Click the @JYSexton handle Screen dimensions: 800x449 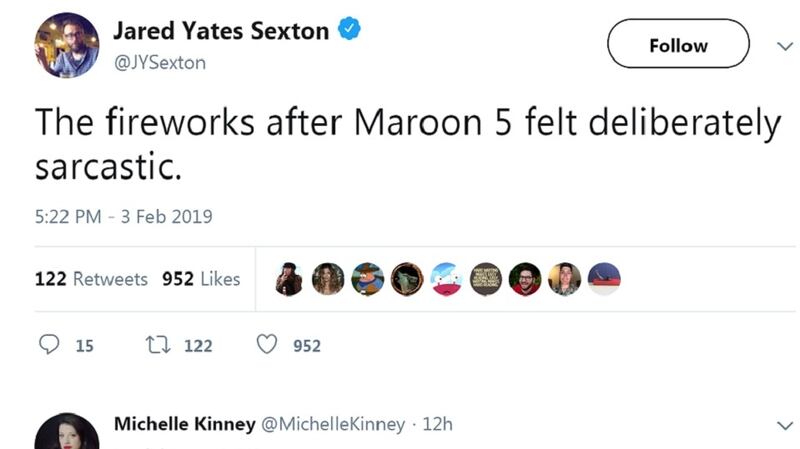(x=159, y=62)
